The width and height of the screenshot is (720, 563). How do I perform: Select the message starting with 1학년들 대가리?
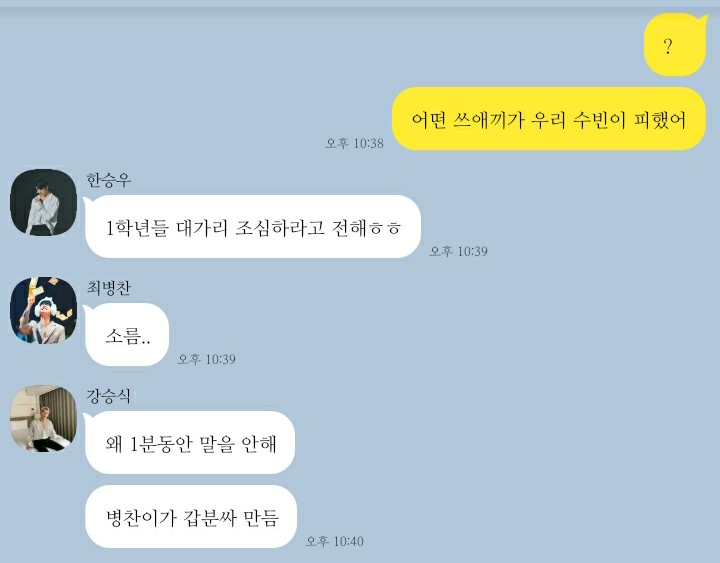pos(253,226)
